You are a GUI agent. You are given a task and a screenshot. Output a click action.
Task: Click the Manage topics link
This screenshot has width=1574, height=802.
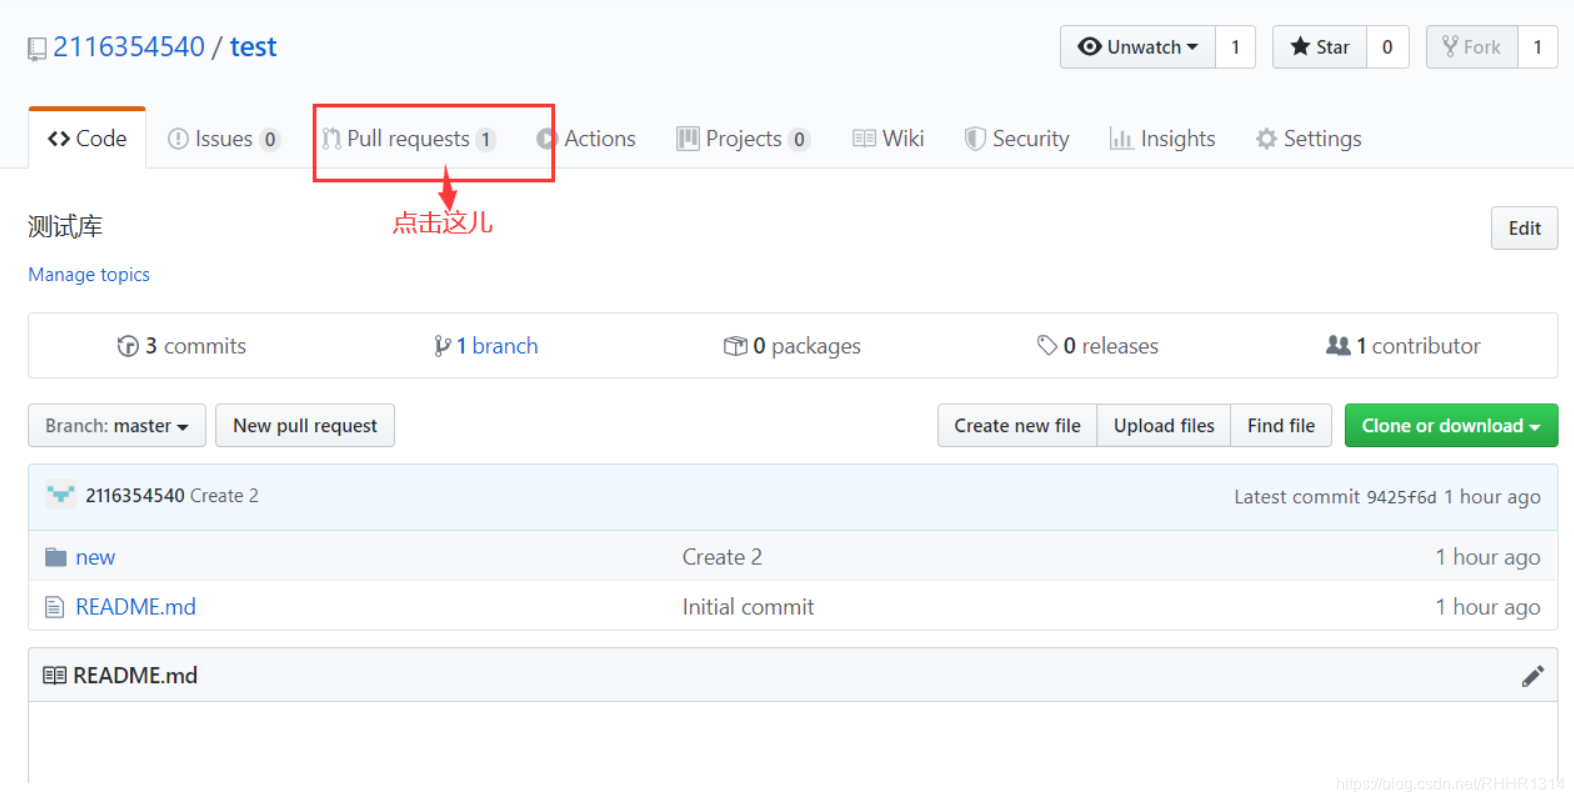point(89,274)
